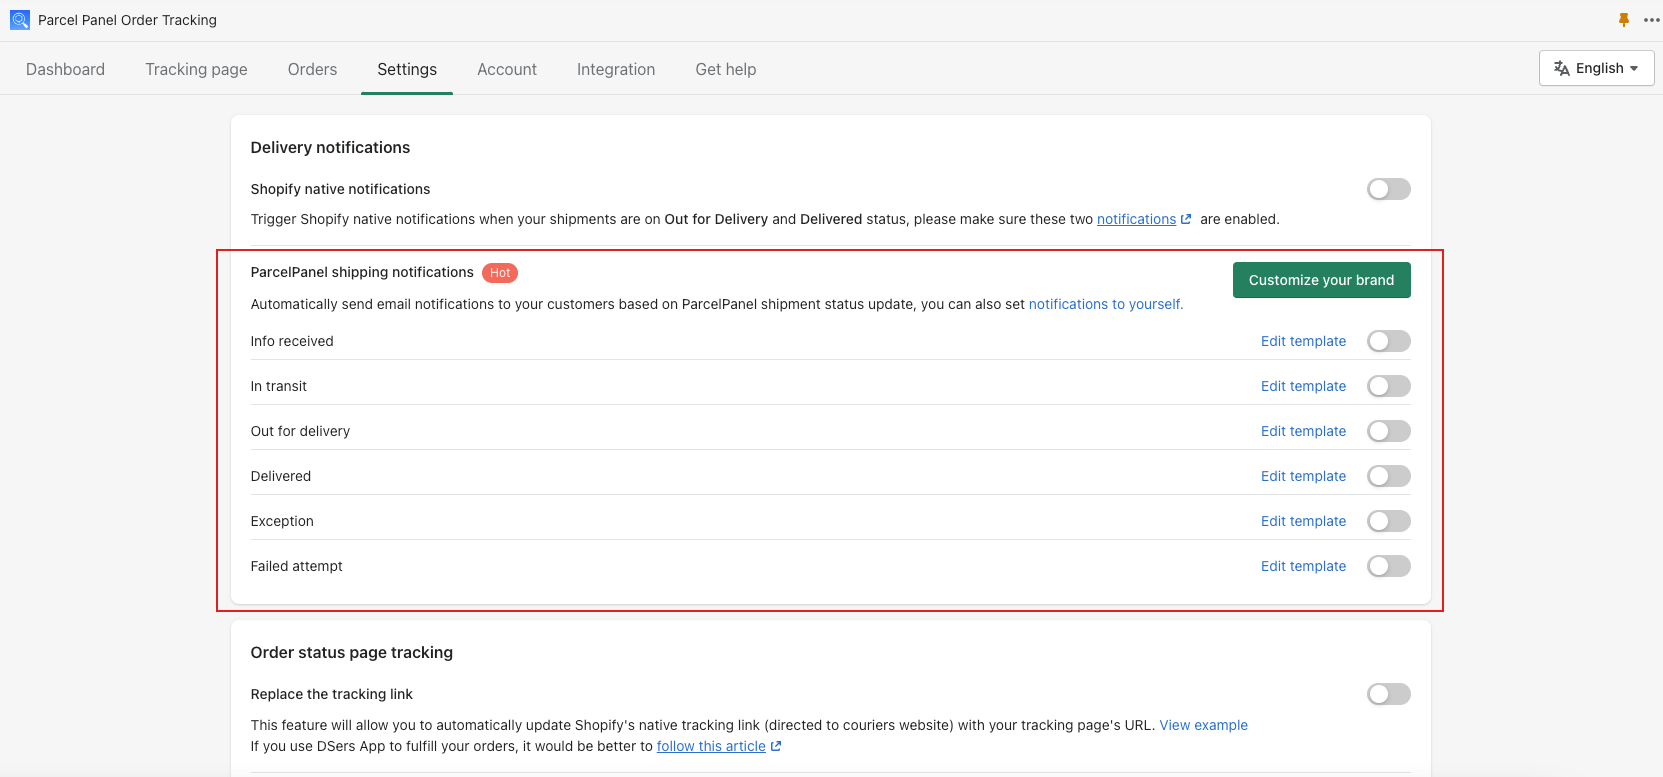Click the Replace the tracking link label
1663x777 pixels.
click(x=332, y=694)
